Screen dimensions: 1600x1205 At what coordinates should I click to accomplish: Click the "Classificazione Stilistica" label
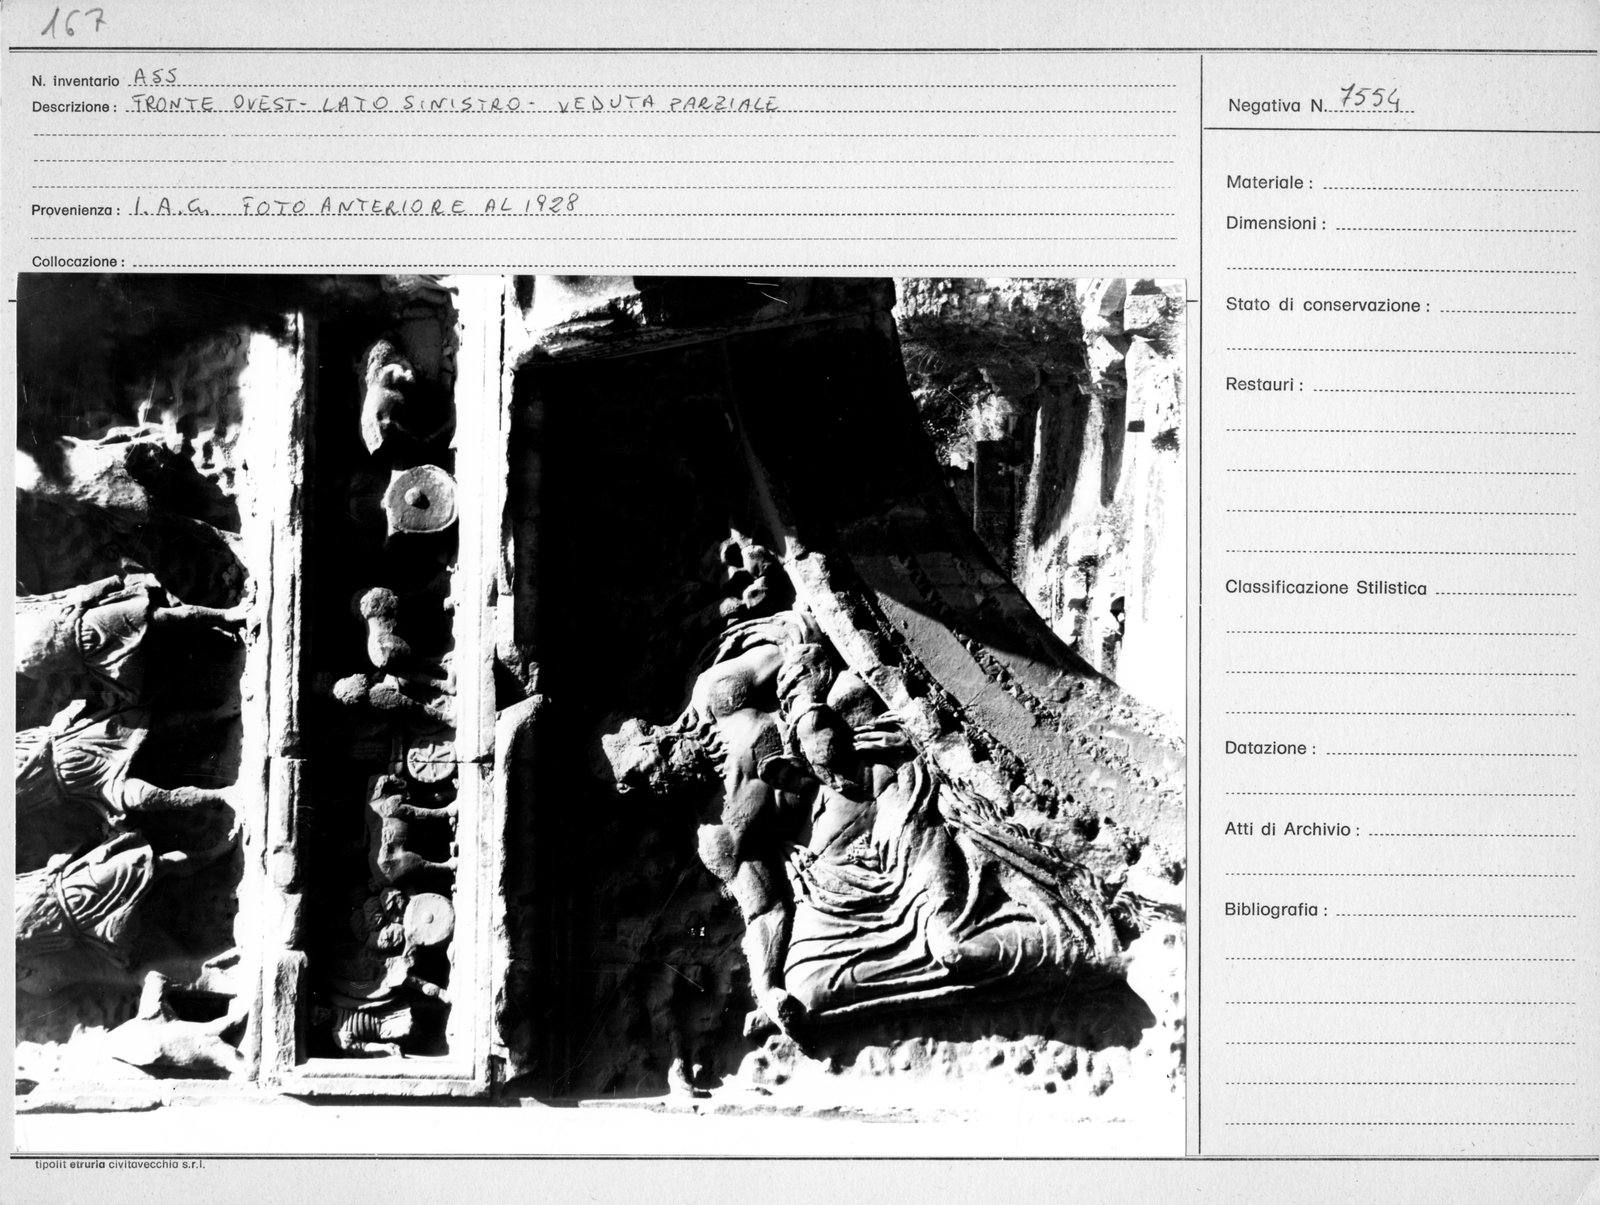1326,588
